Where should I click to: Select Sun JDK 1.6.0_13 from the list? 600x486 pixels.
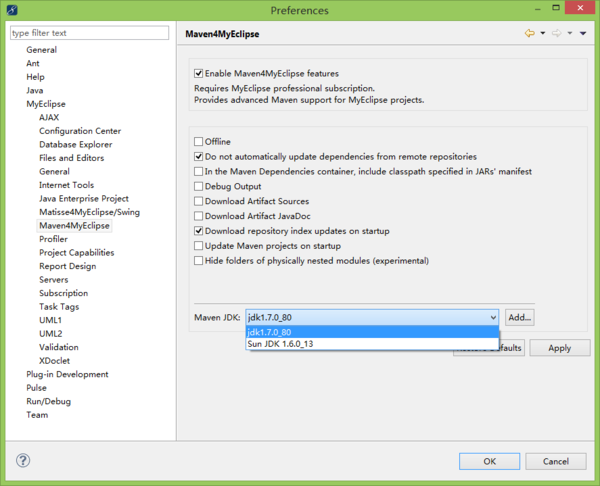tap(372, 344)
